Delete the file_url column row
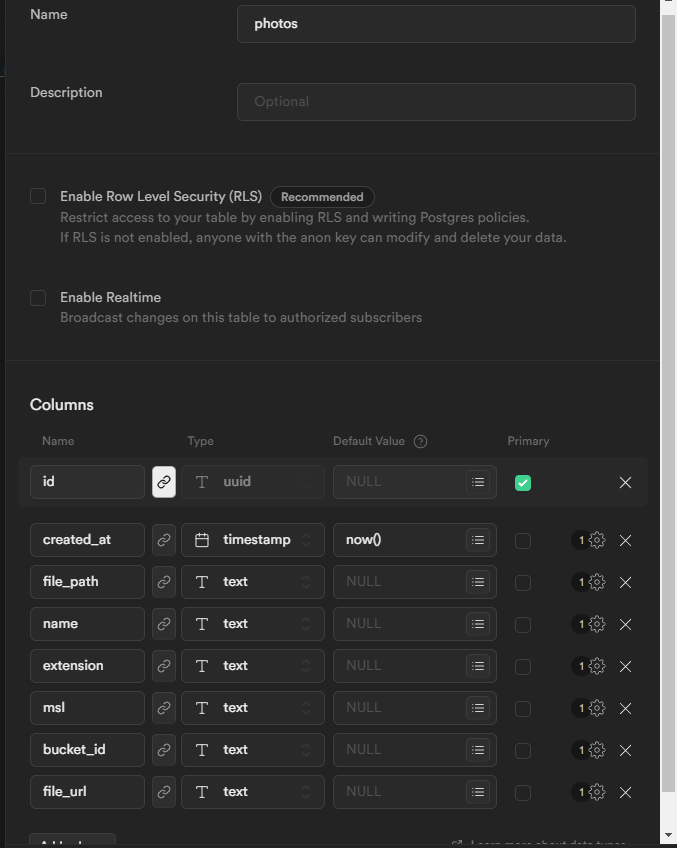The image size is (677, 848). pos(625,792)
